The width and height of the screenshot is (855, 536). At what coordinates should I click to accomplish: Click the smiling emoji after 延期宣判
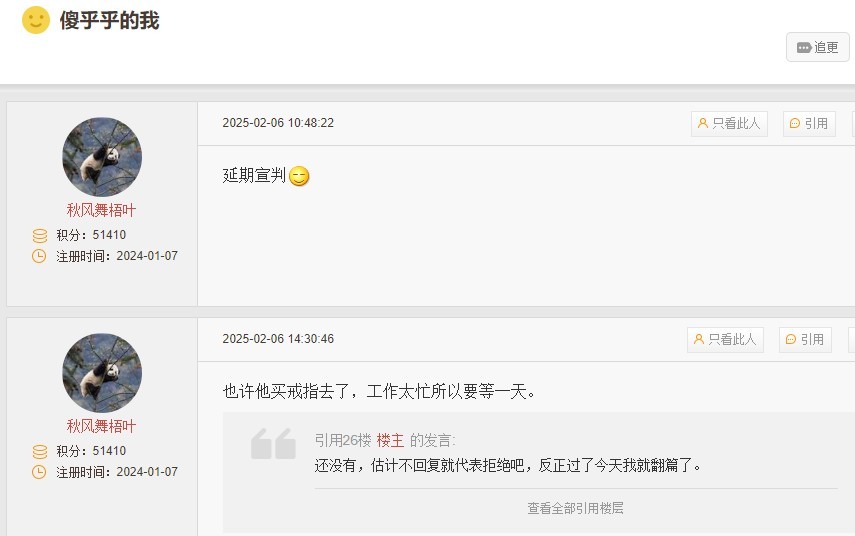point(299,176)
